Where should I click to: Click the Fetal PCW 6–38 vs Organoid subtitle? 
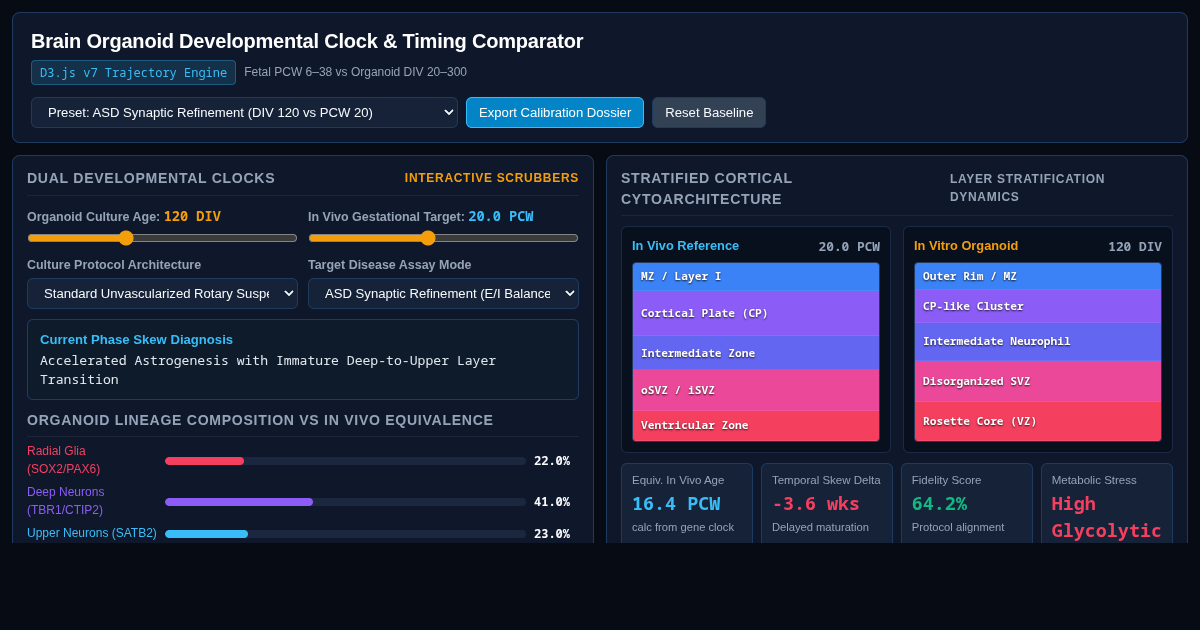click(355, 72)
